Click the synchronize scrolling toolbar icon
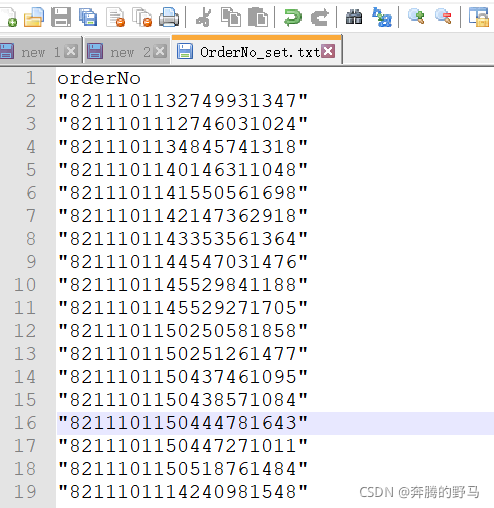Viewport: 494px width, 508px height. 478,17
